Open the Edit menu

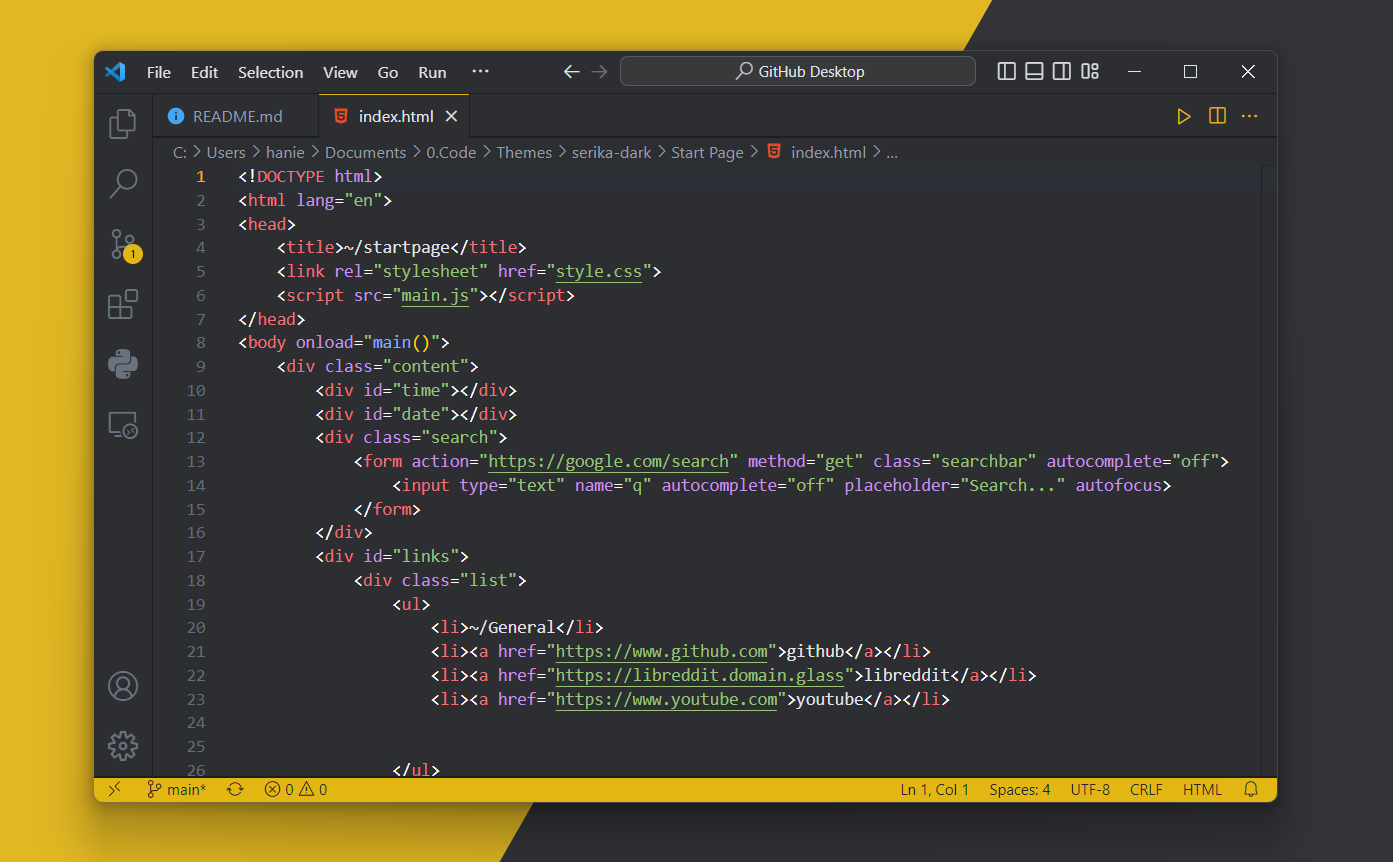204,72
